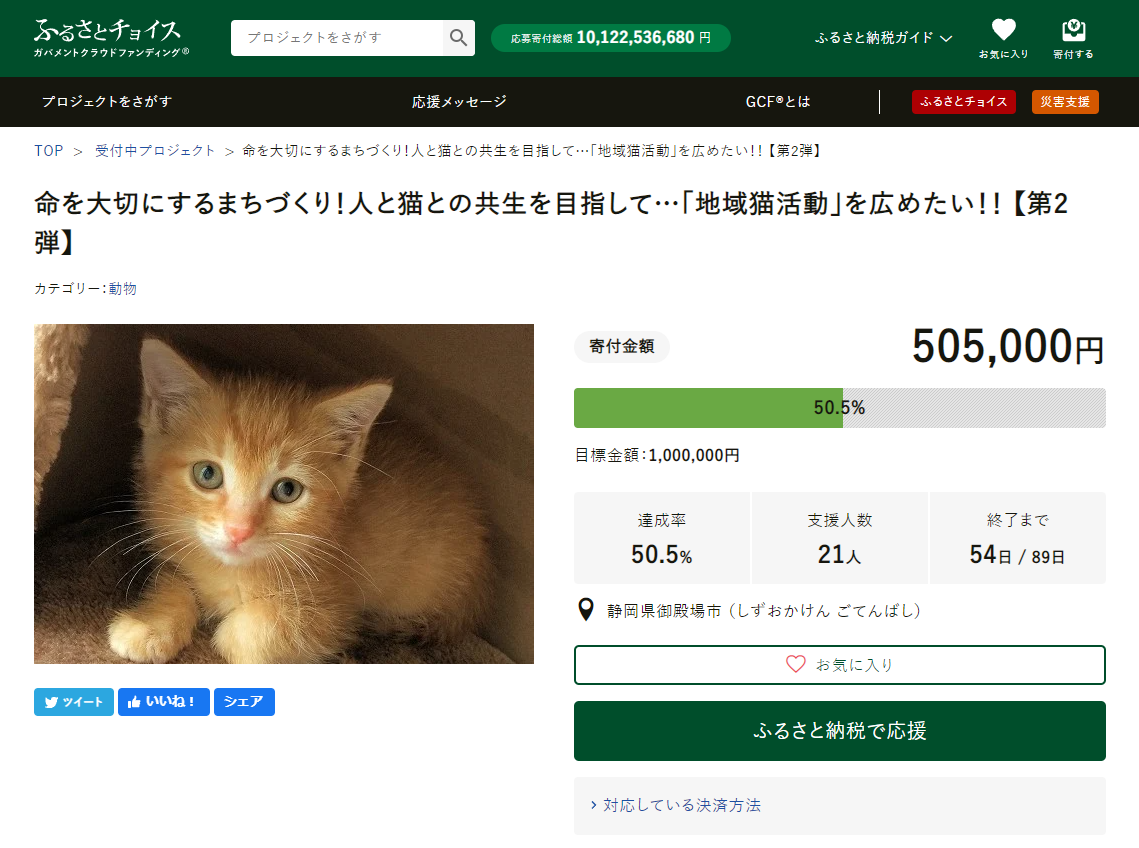Screen dimensions: 1139x848
Task: Click the location pin icon next to 静岡県御殿場市
Action: 586,608
